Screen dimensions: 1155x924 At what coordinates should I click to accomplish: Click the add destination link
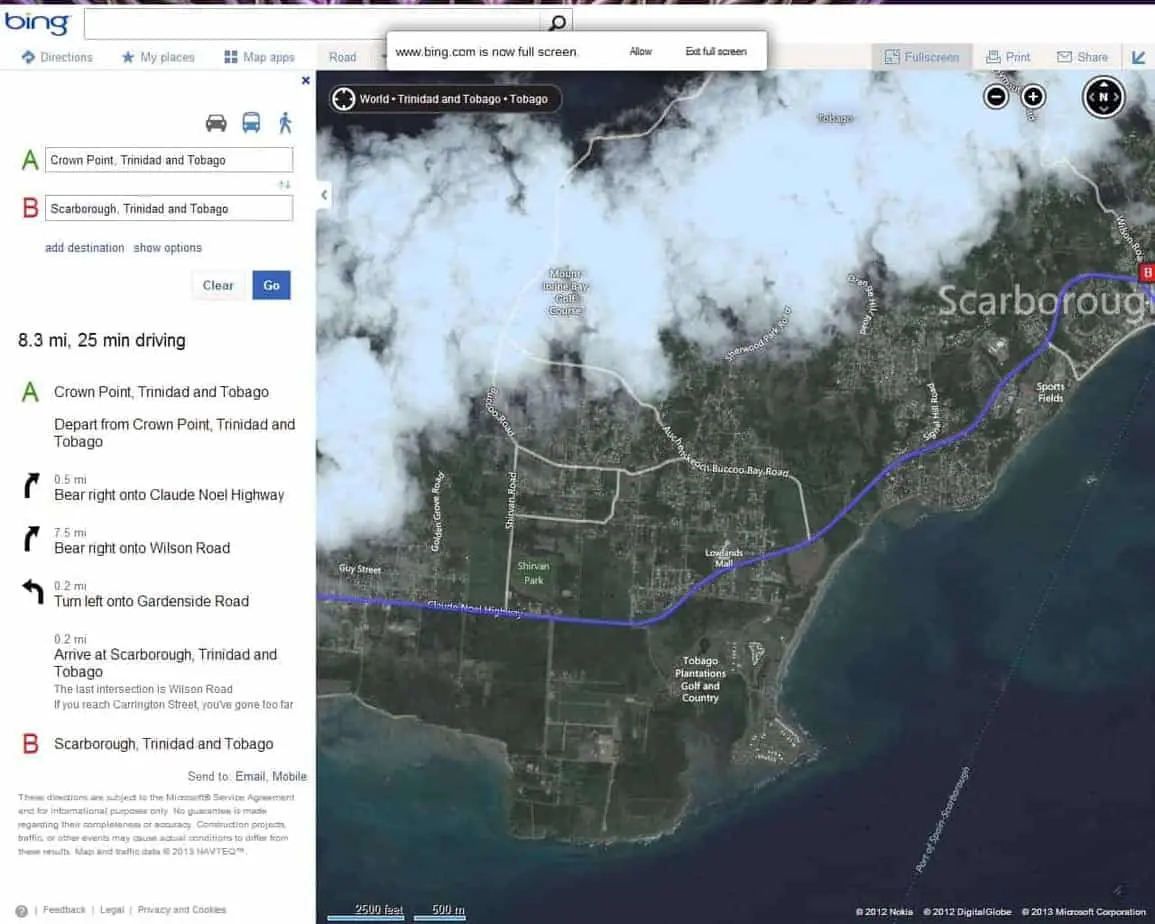(85, 248)
